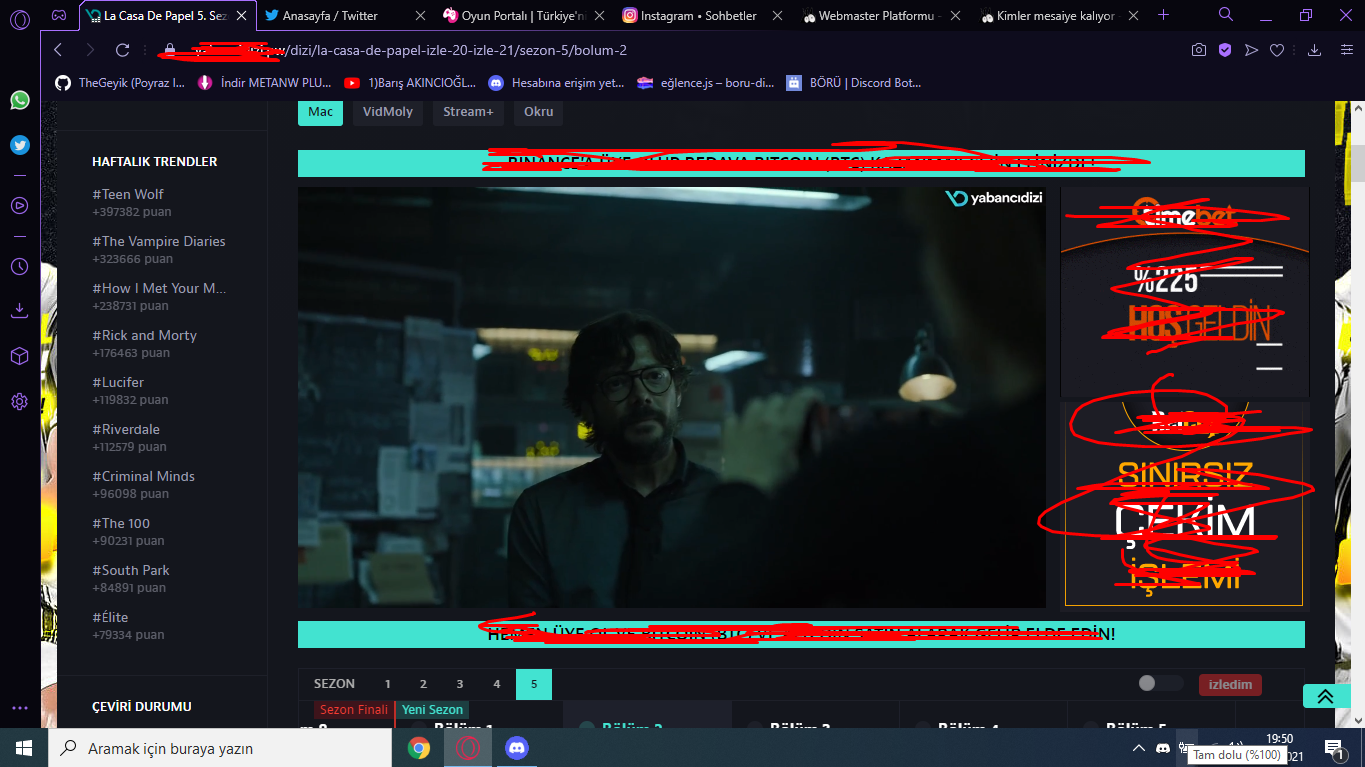Open #The 100 trend link

(x=119, y=523)
